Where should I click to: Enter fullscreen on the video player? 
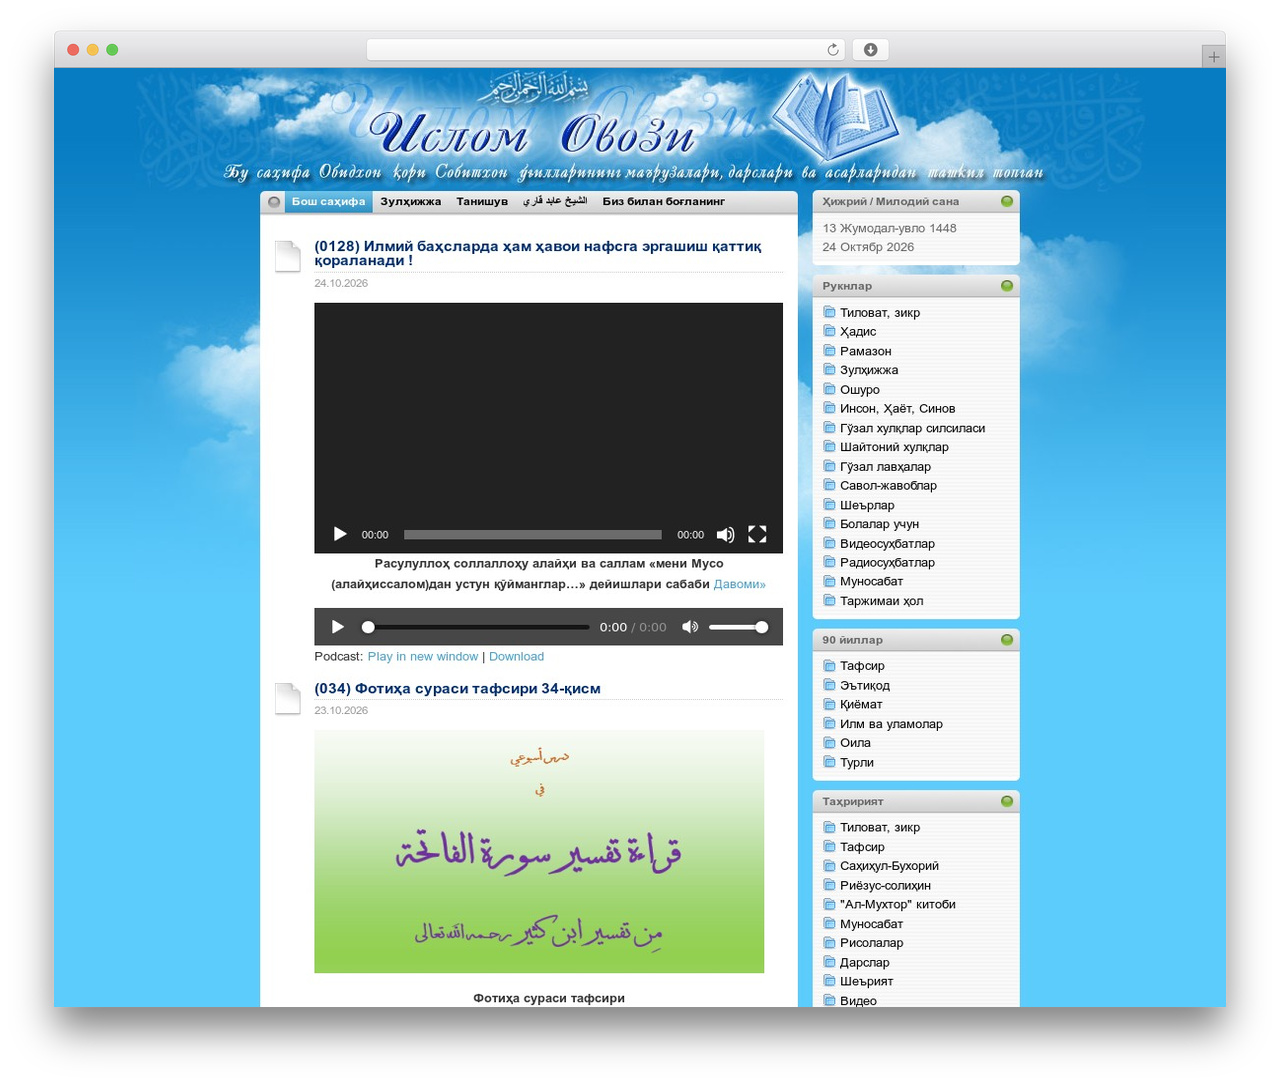[758, 534]
